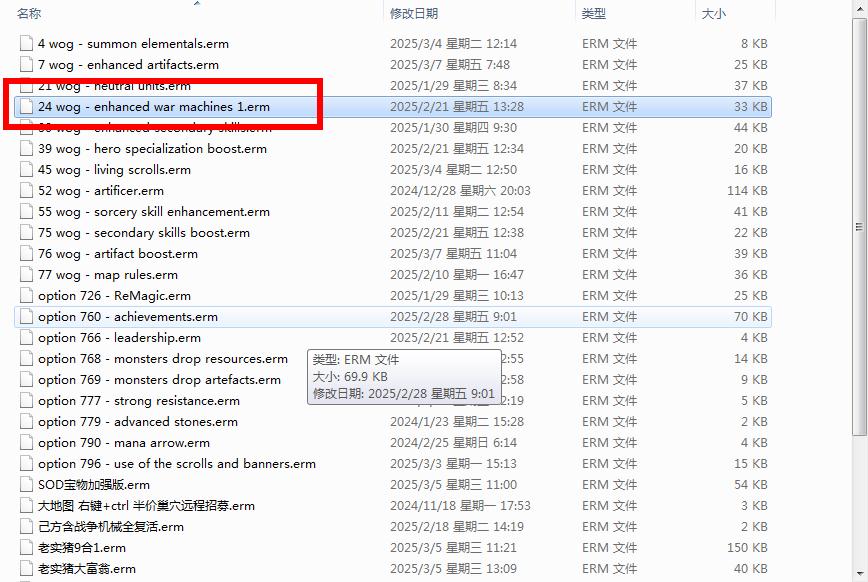
Task: Click the date '2025/1/30 星期四 9:30'
Action: 453,128
